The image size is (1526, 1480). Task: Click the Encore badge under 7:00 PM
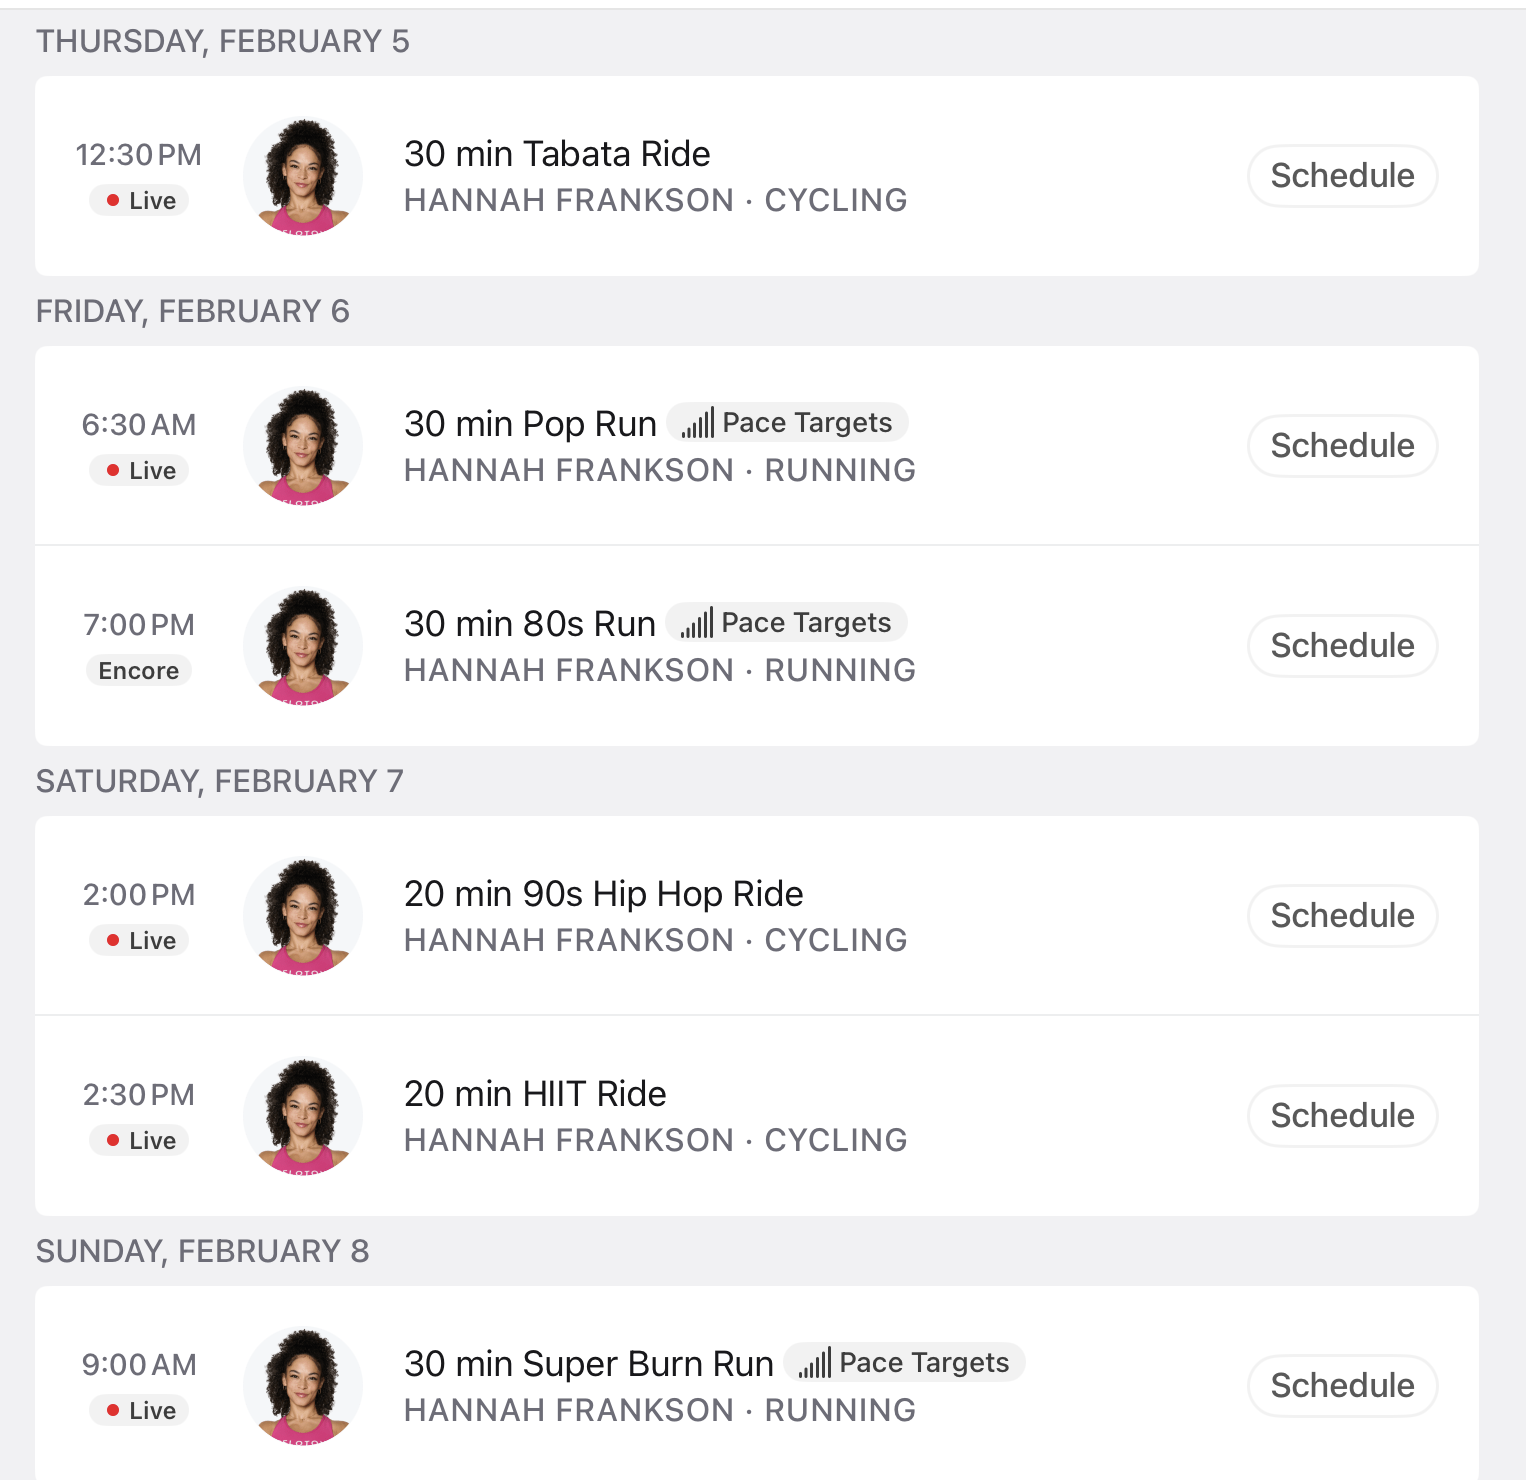point(139,671)
